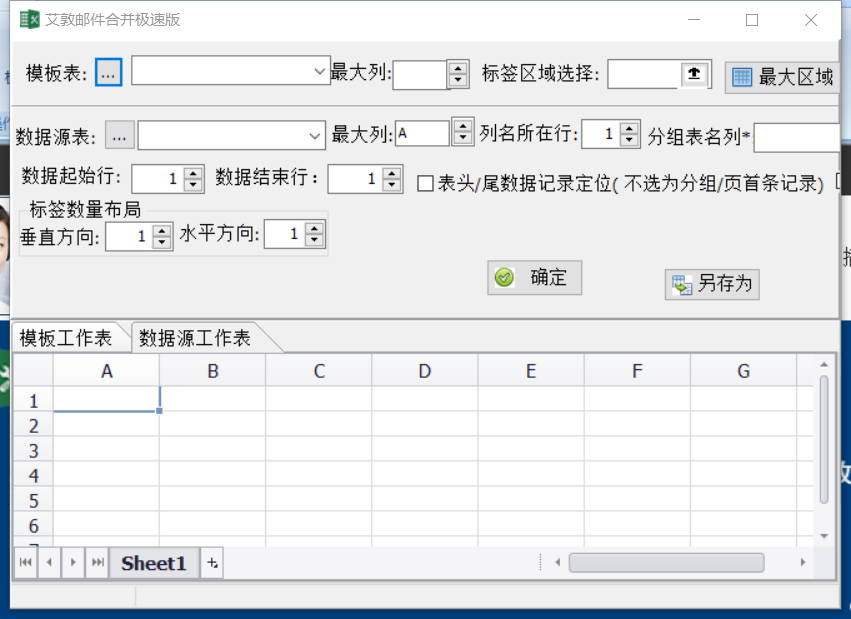Click the select-all corner of spreadsheet
Image resolution: width=851 pixels, height=619 pixels.
34,371
